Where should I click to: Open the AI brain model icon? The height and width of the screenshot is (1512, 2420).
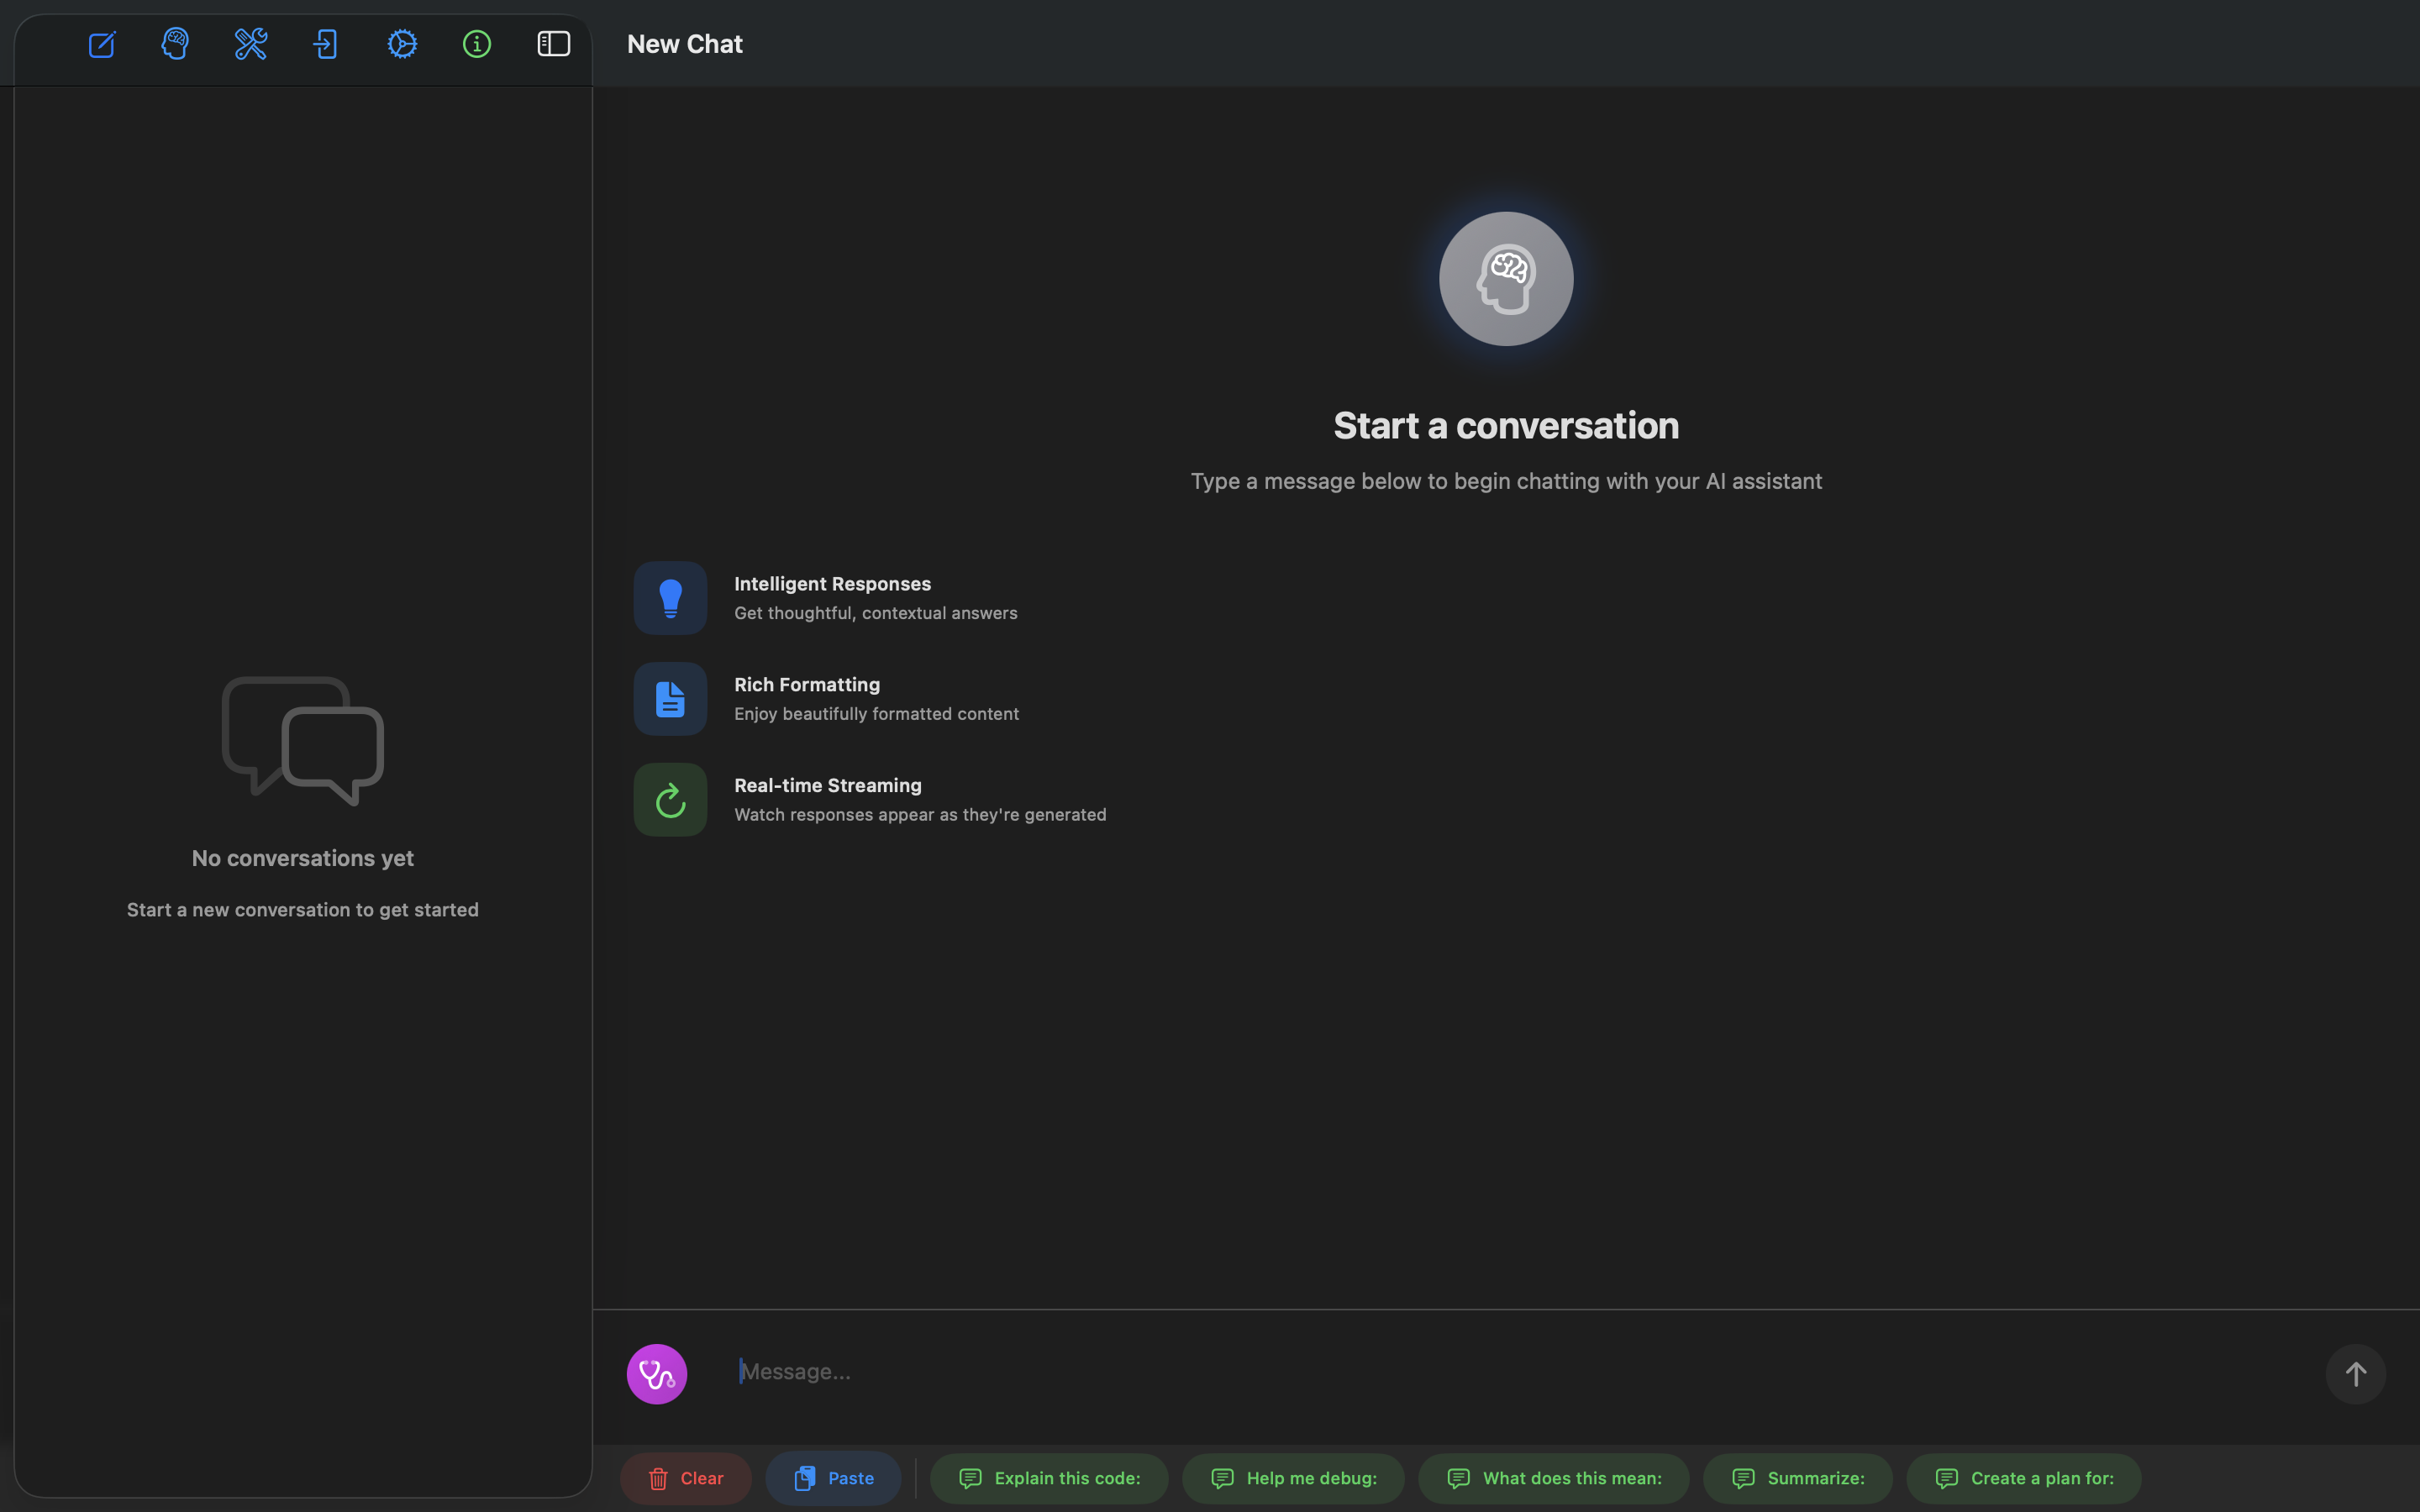[x=176, y=44]
